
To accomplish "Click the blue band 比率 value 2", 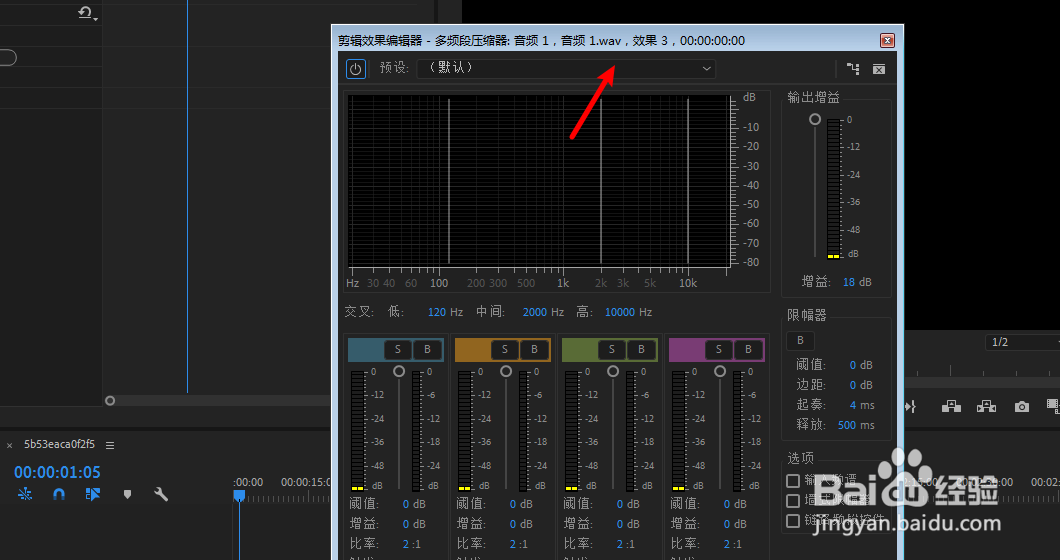I will [406, 544].
